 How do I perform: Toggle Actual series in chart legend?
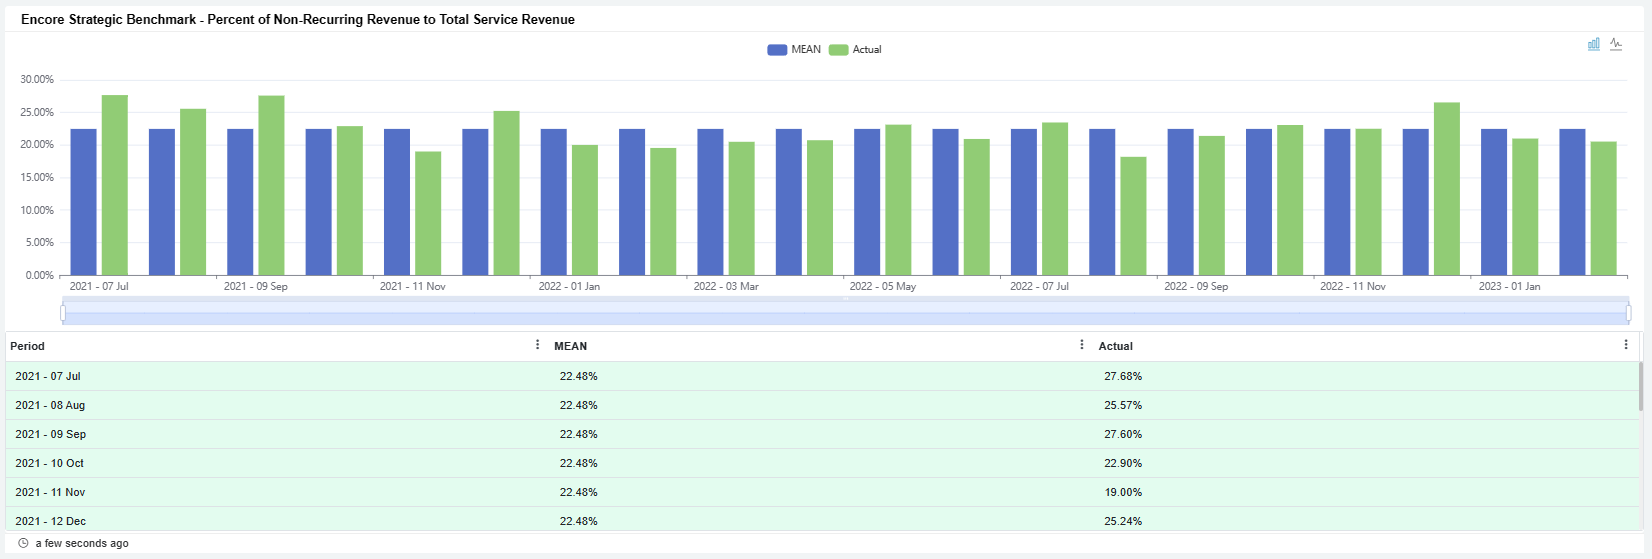coord(856,49)
